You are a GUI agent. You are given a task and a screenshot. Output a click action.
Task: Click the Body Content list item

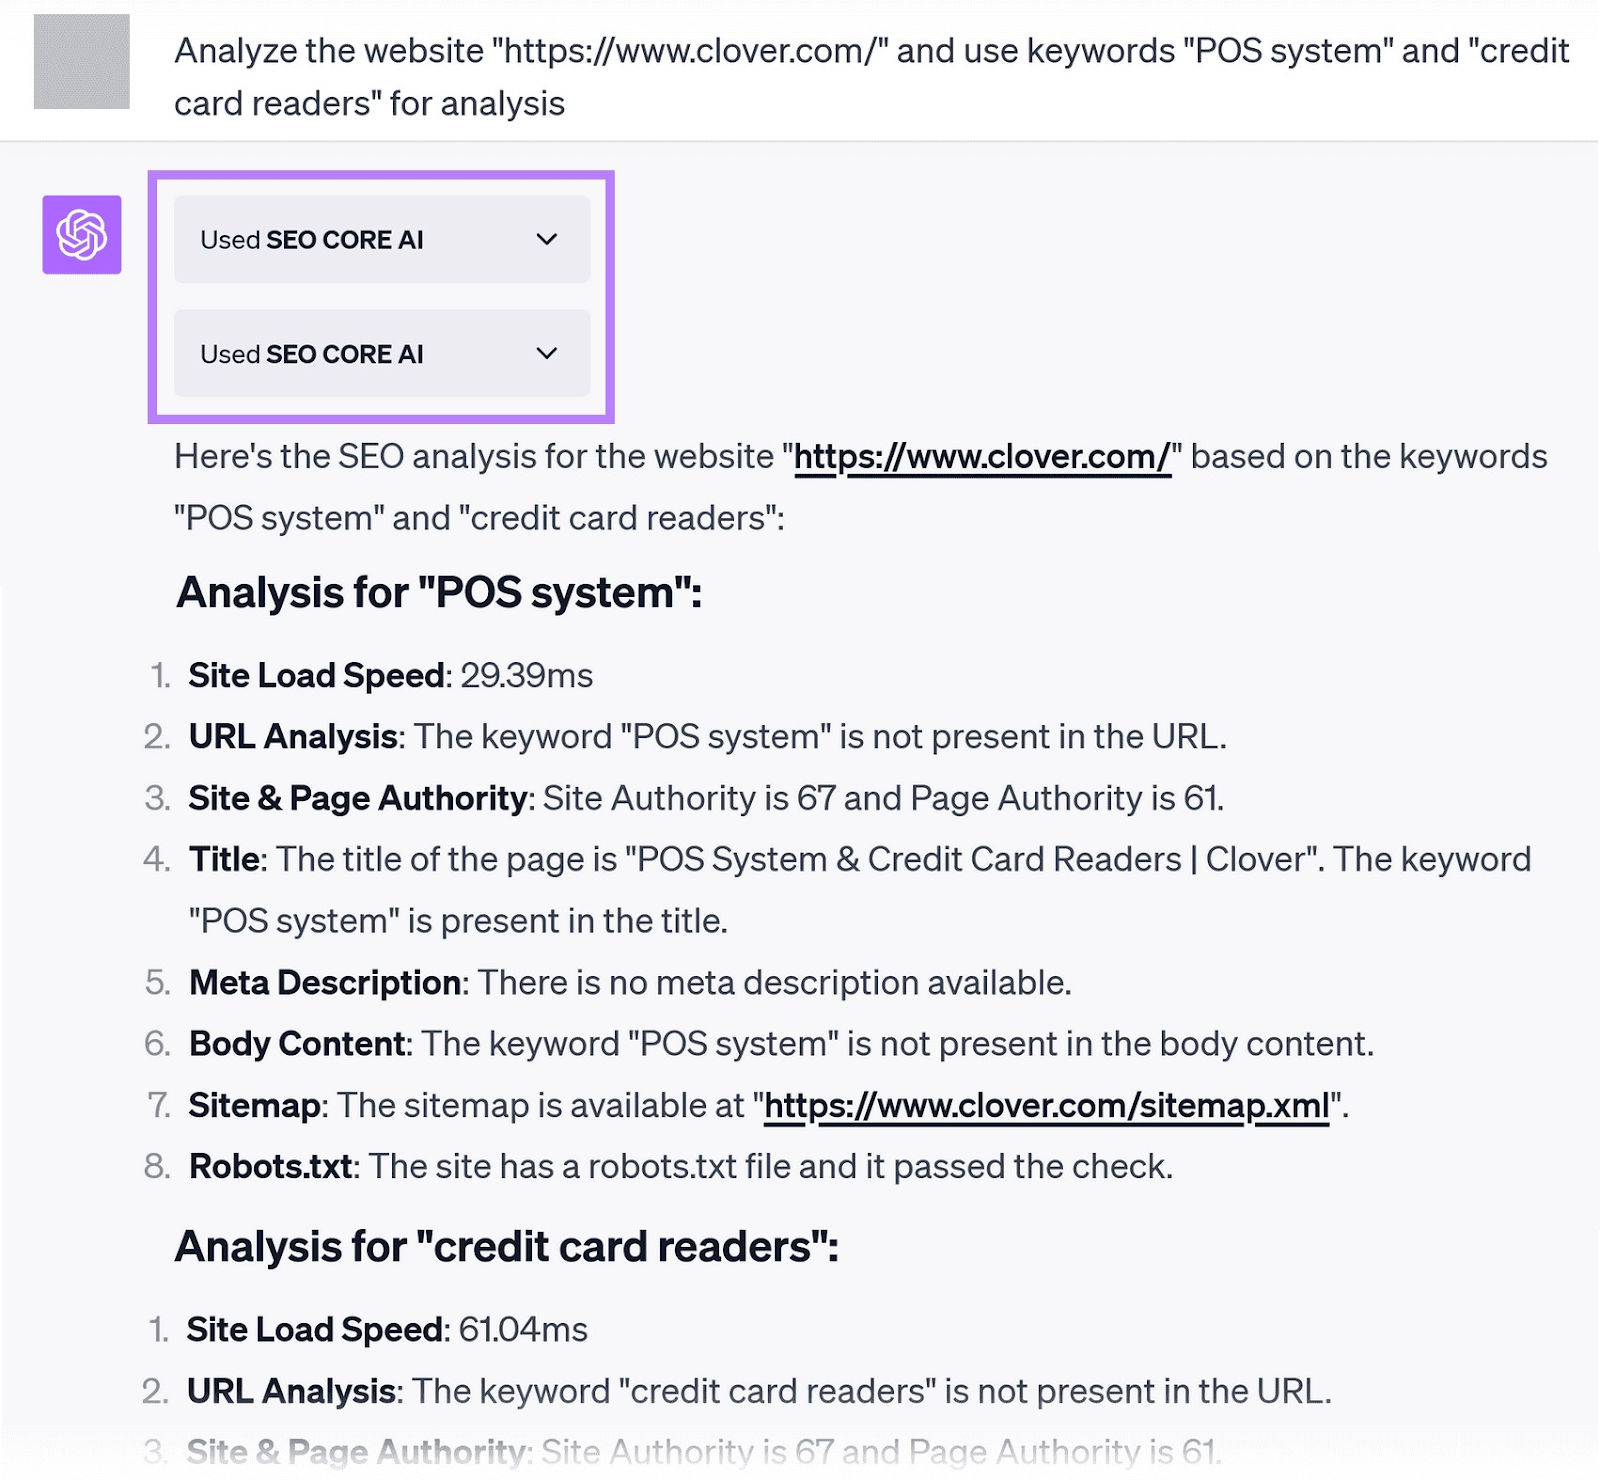pyautogui.click(x=780, y=1044)
